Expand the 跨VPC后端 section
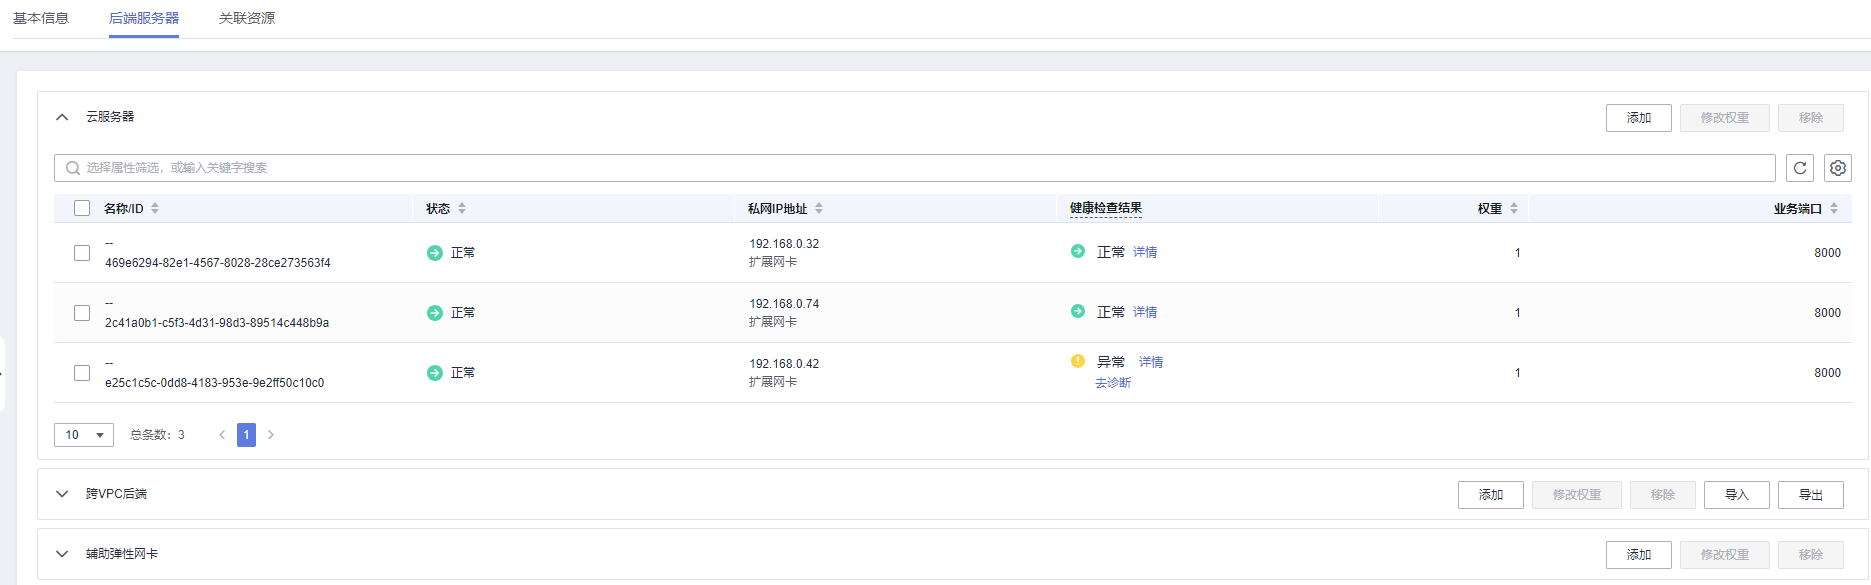1871x585 pixels. pyautogui.click(x=62, y=494)
